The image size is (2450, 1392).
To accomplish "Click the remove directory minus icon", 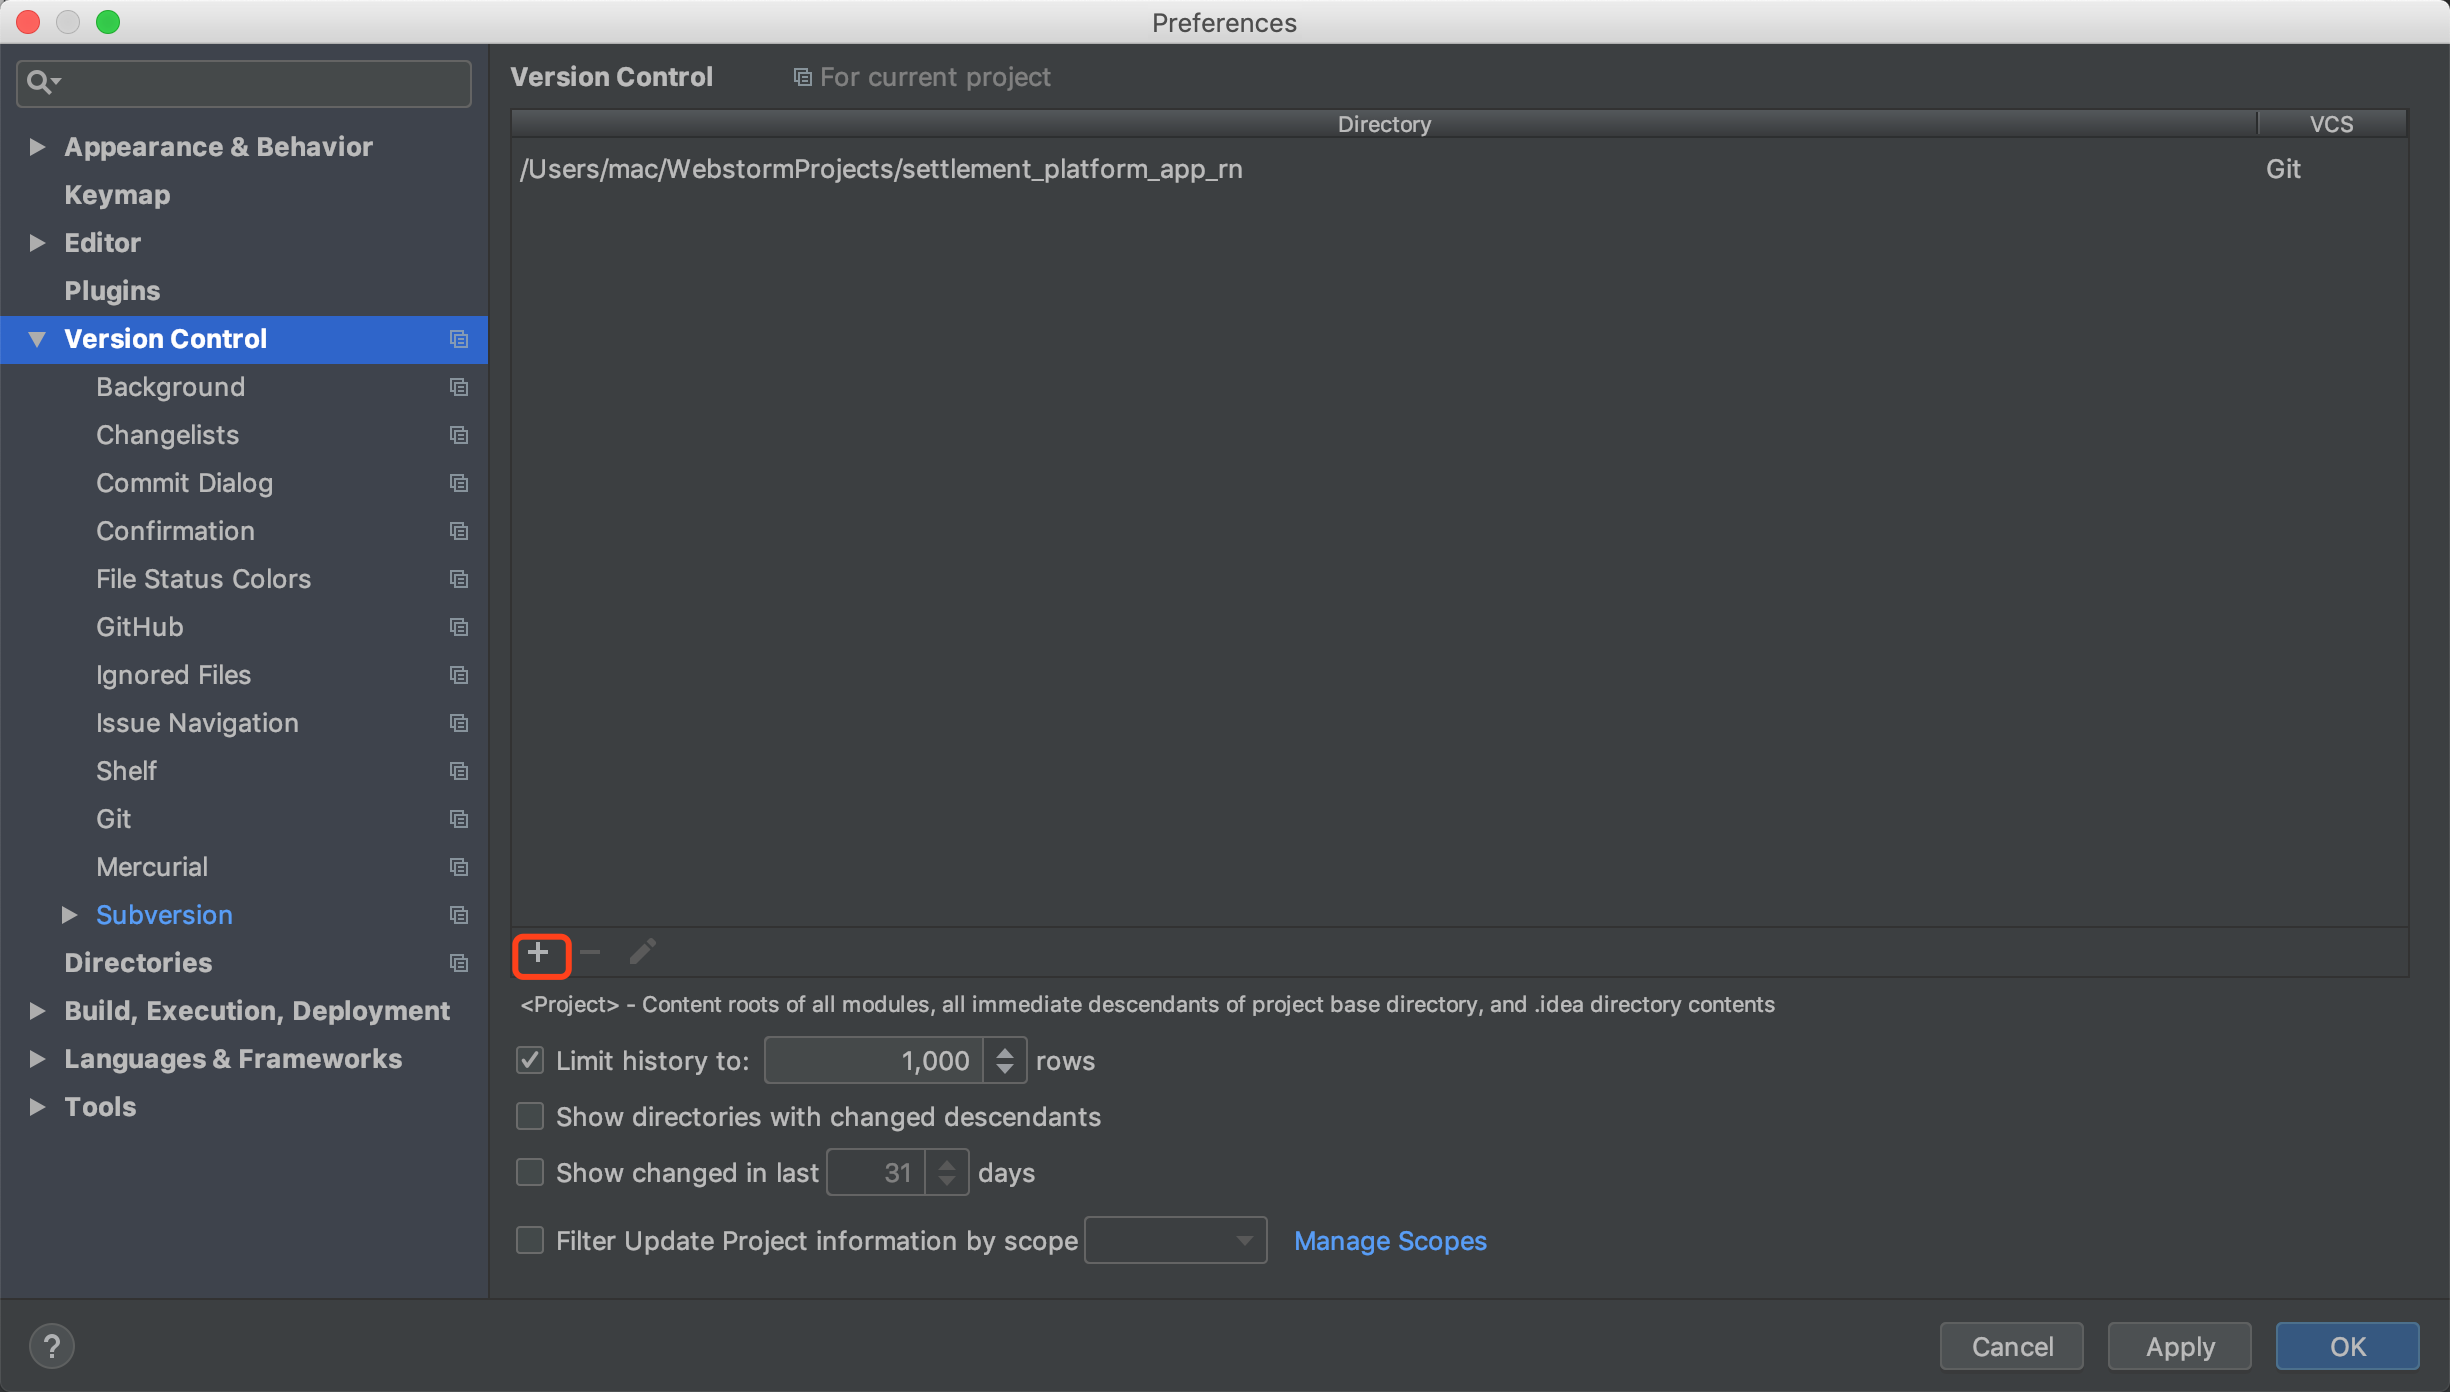I will coord(590,953).
